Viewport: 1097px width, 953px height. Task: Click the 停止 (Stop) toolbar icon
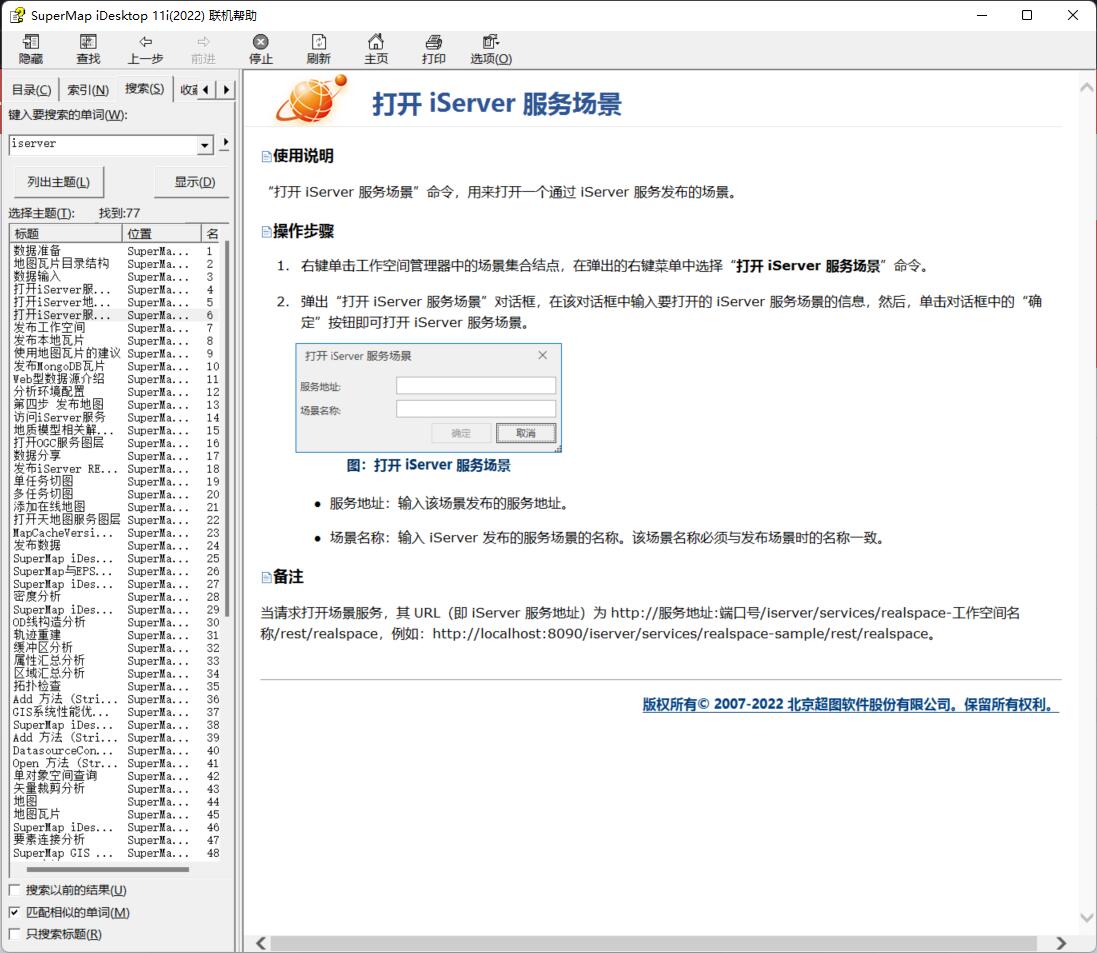coord(261,49)
